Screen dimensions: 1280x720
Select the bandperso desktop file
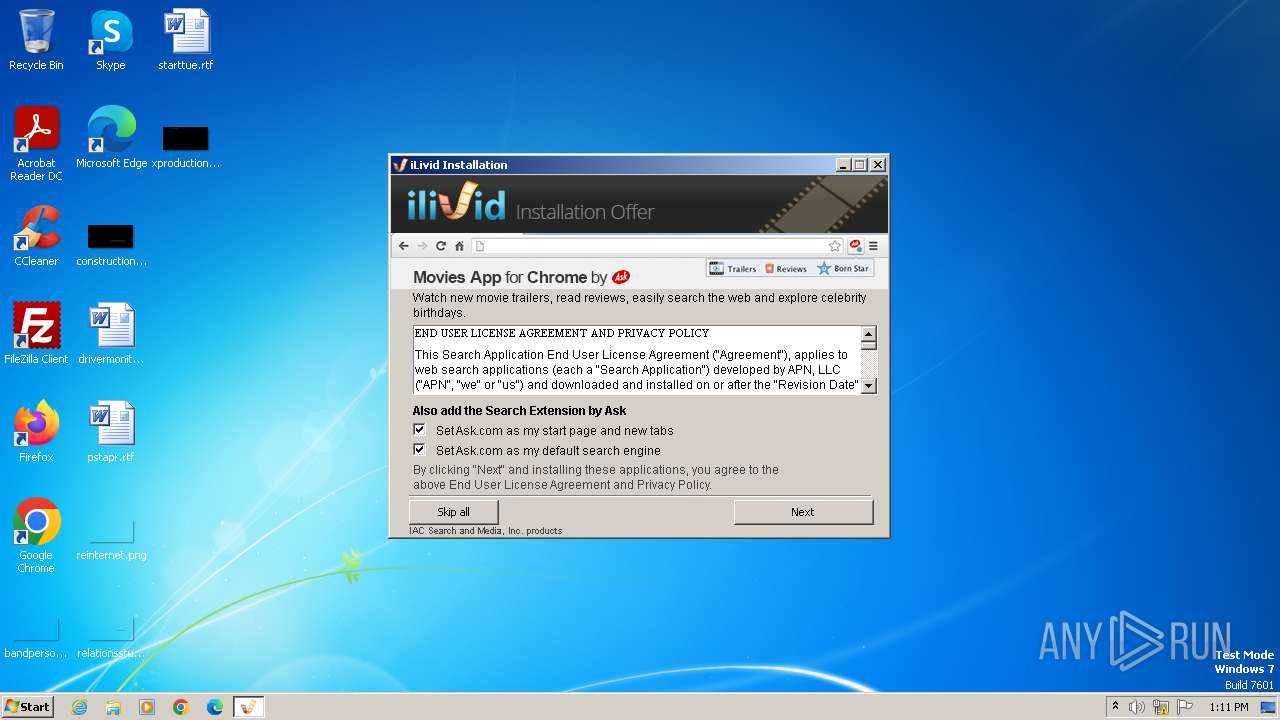[36, 639]
